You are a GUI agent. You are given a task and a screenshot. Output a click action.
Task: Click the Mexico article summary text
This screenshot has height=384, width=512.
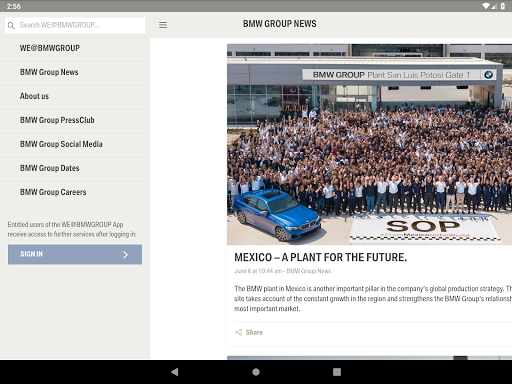tap(373, 299)
